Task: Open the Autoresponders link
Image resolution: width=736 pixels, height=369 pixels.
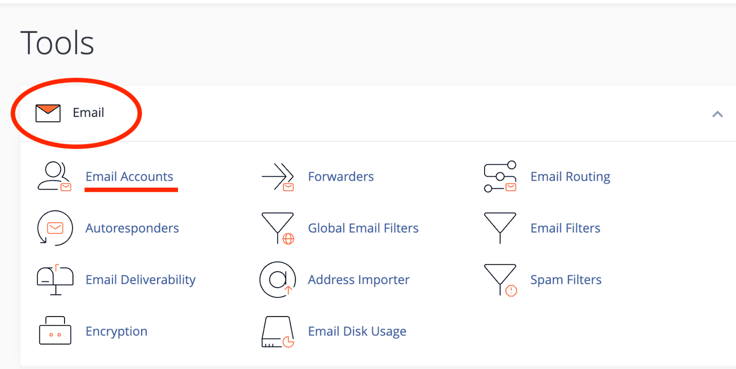Action: 132,229
